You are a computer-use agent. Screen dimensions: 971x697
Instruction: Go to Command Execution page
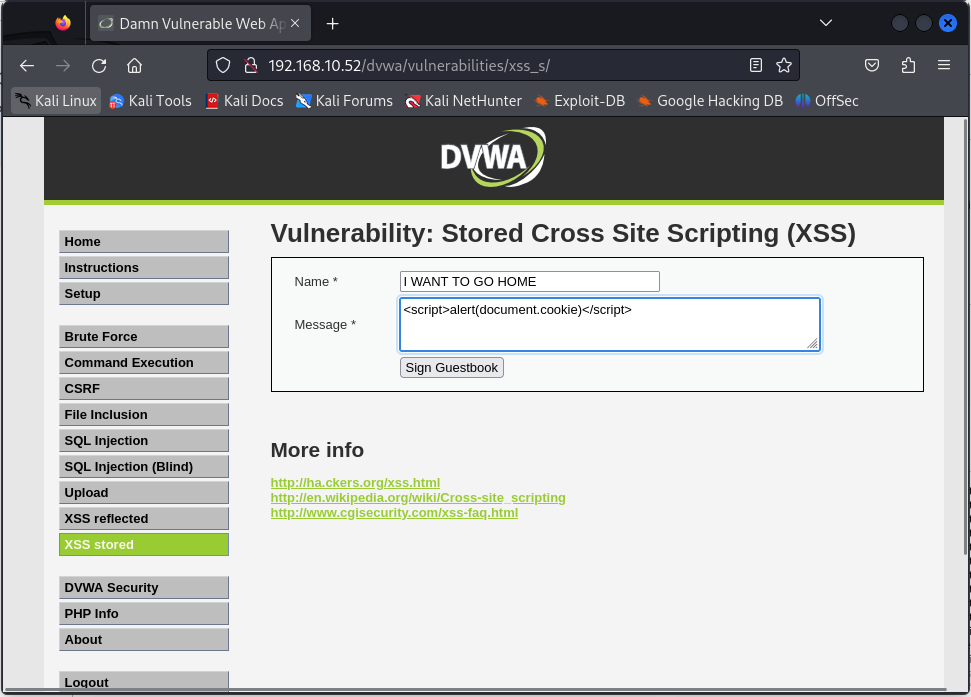(x=144, y=363)
